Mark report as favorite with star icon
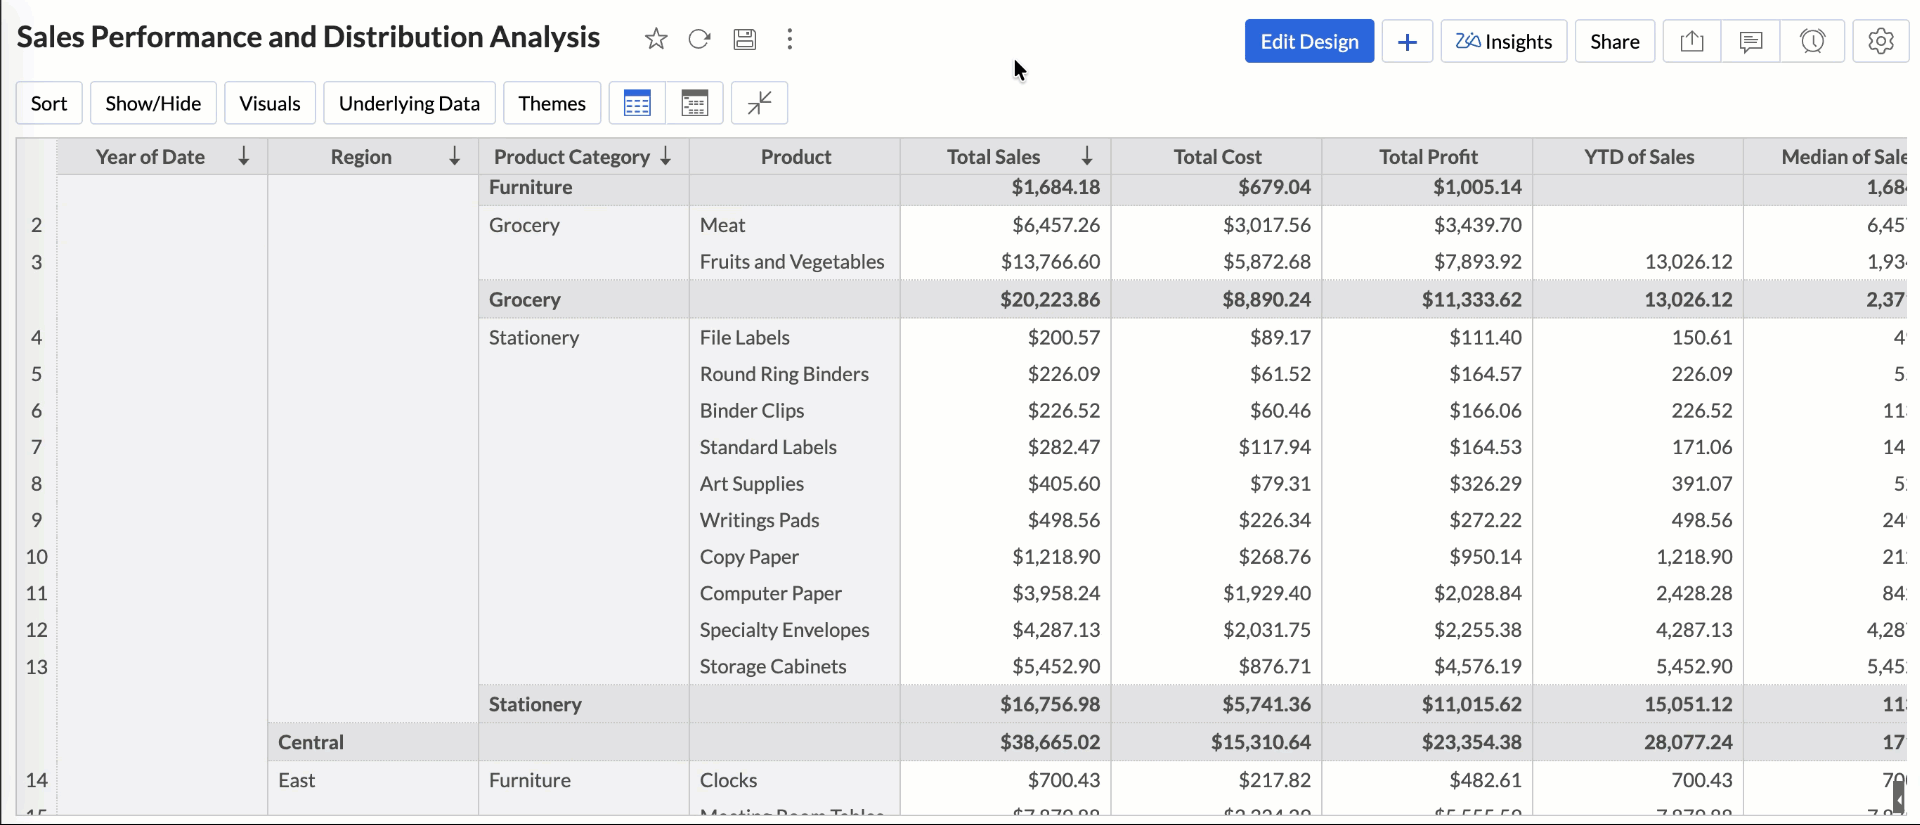The height and width of the screenshot is (825, 1920). click(656, 39)
